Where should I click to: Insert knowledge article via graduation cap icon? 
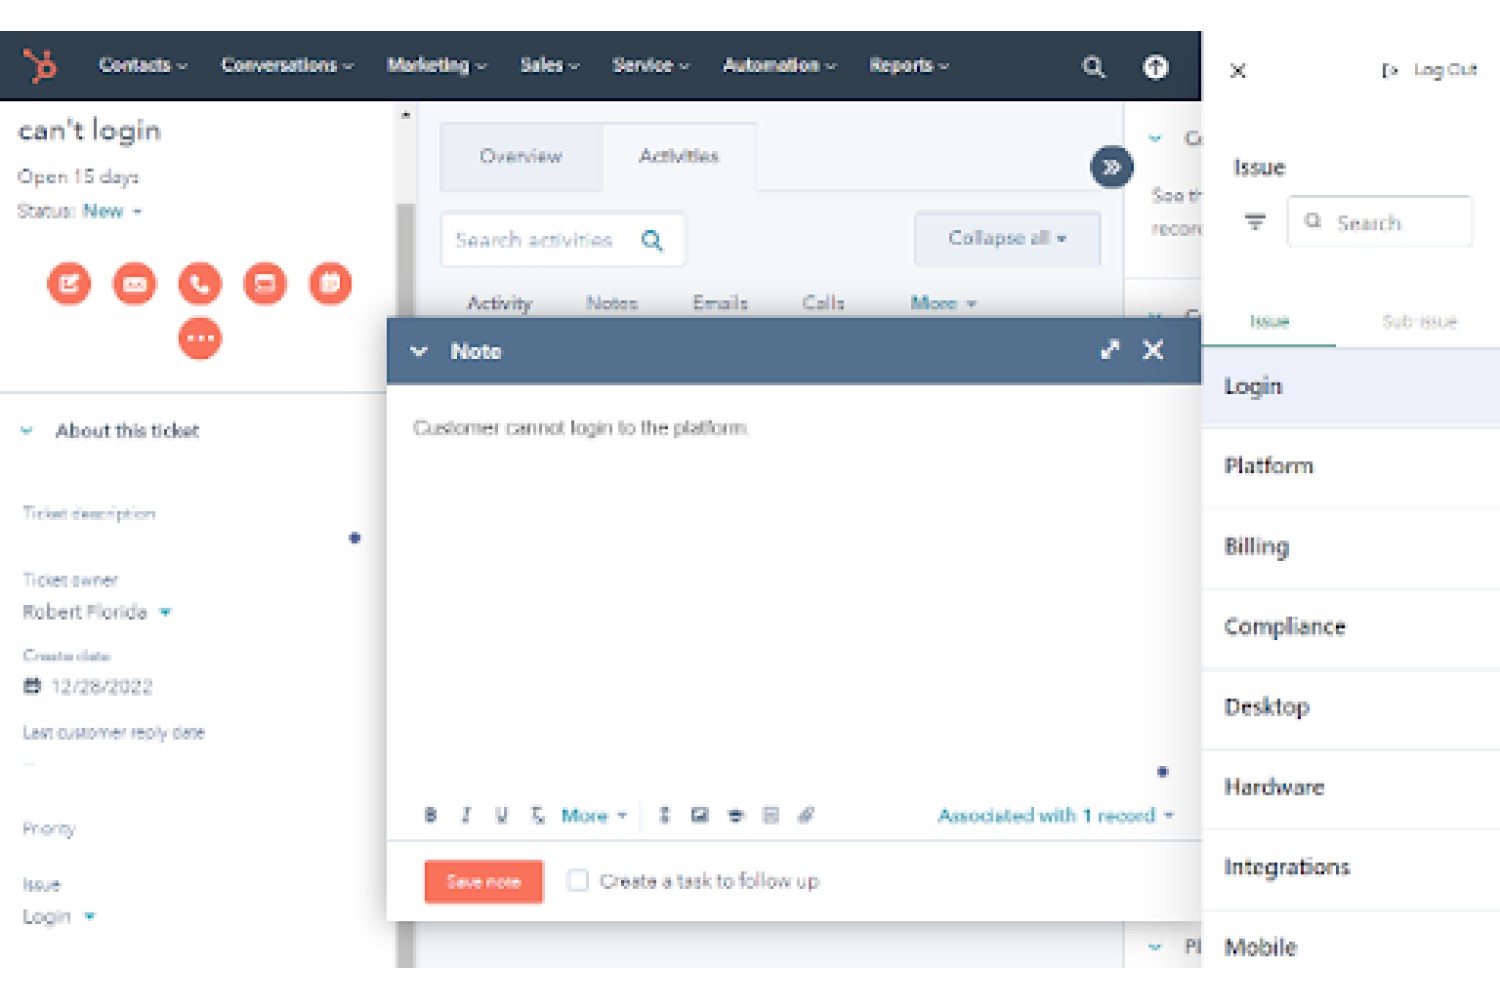(x=735, y=815)
